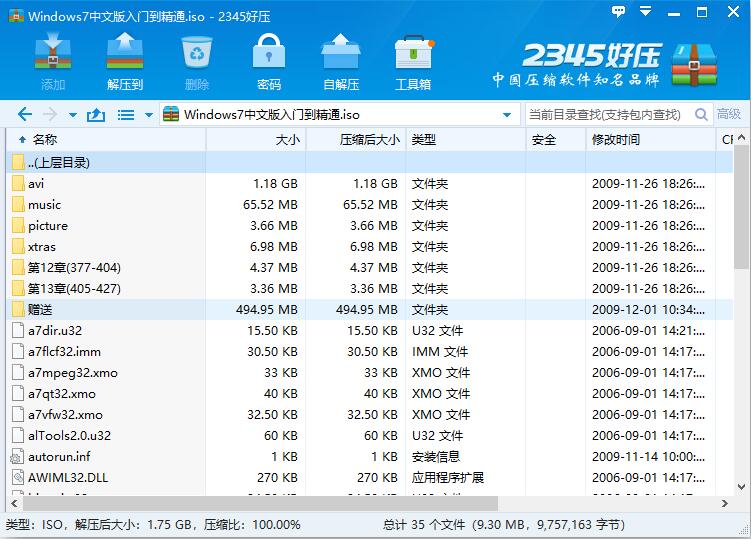751x539 pixels.
Task: Sort by 安全 column header
Action: 556,139
